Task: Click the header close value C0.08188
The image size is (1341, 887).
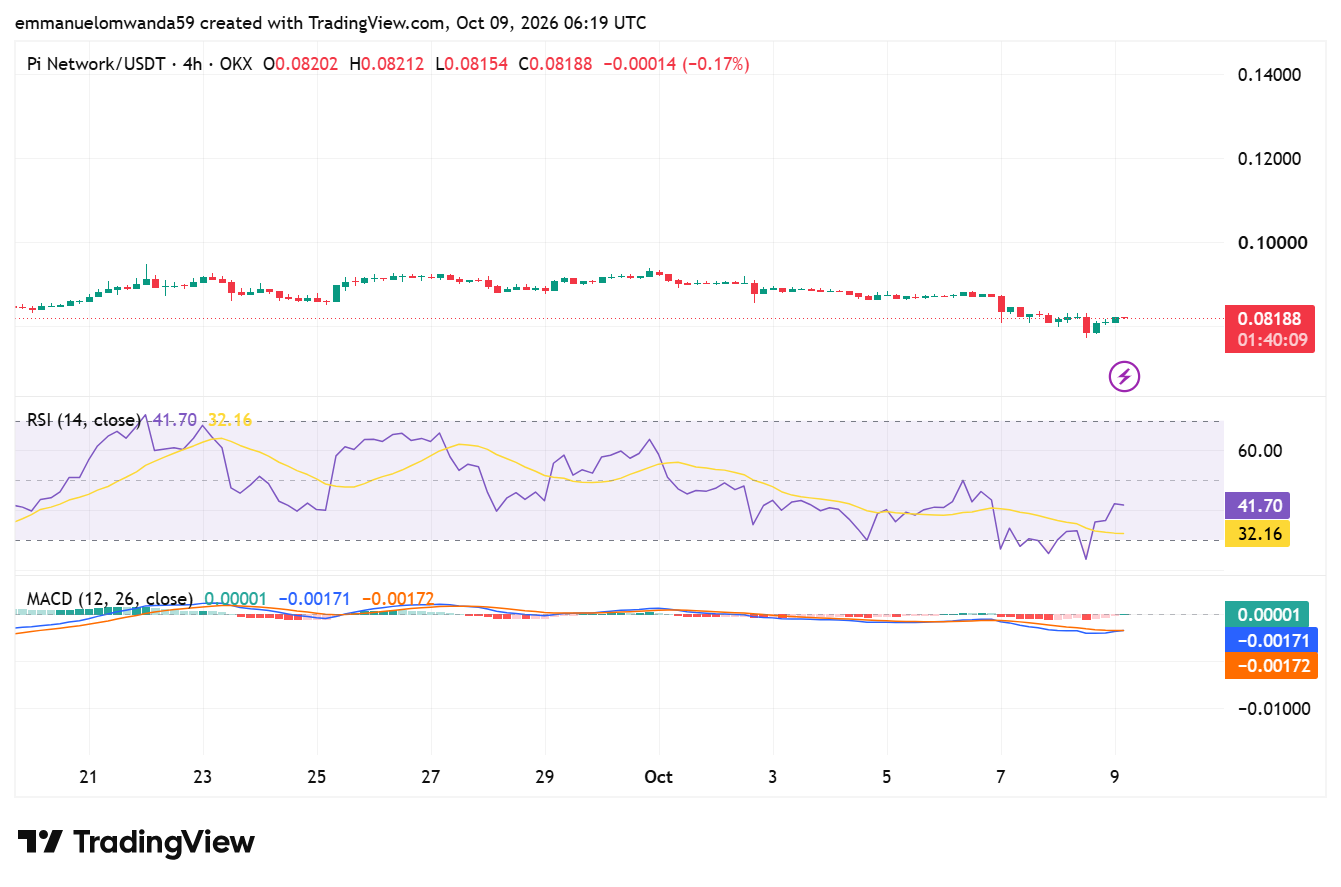Action: (555, 64)
